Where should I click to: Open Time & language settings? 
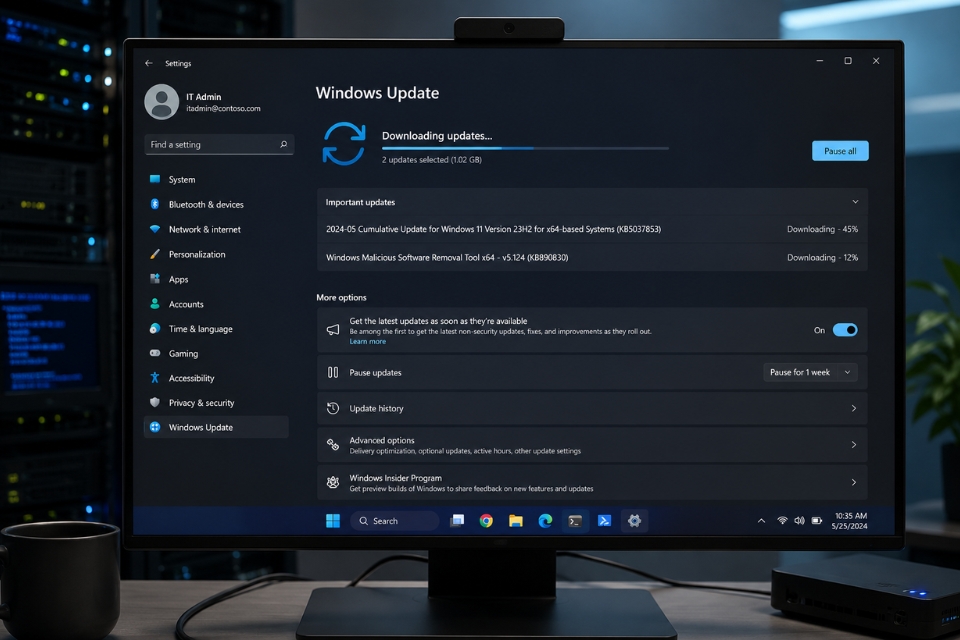tap(216, 329)
